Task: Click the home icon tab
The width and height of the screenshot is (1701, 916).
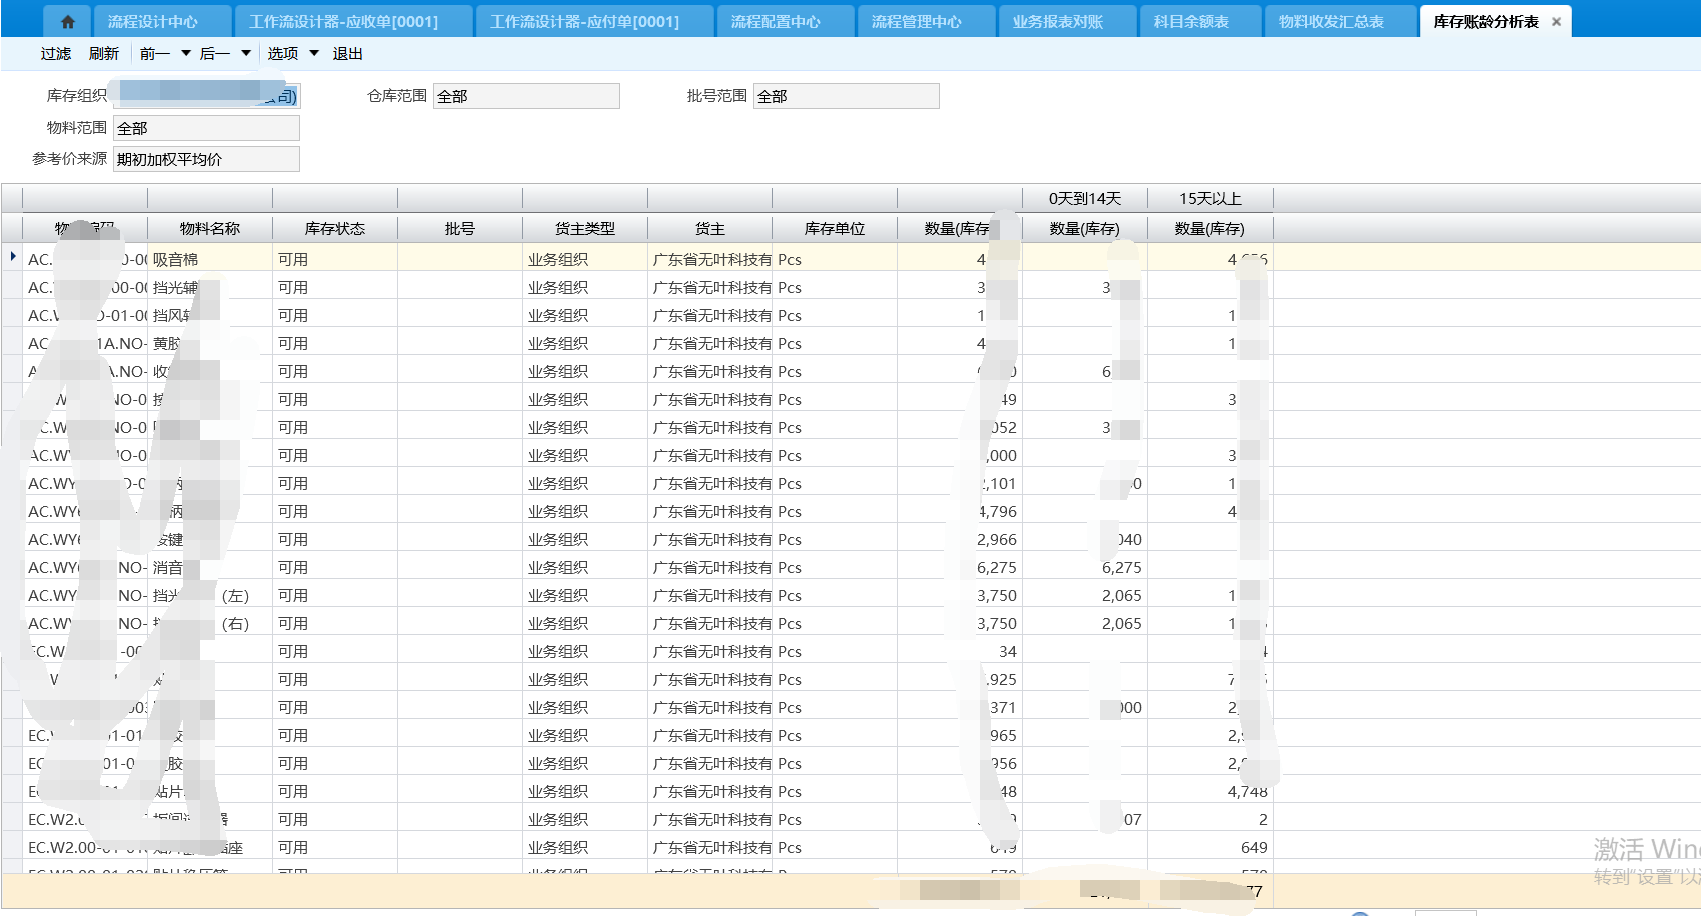Action: 67,21
